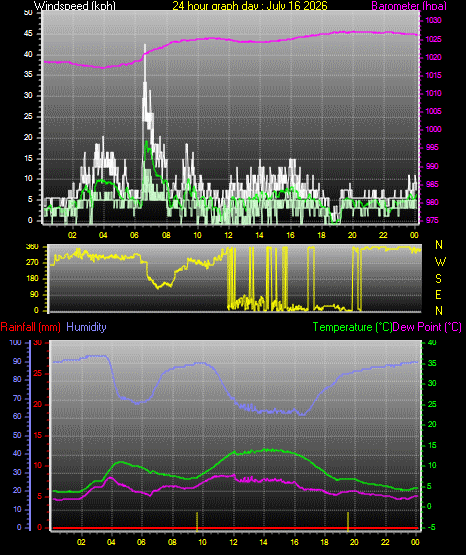Pick the white windspeed axis value 35
Image resolution: width=466 pixels, height=555 pixels.
(28, 74)
